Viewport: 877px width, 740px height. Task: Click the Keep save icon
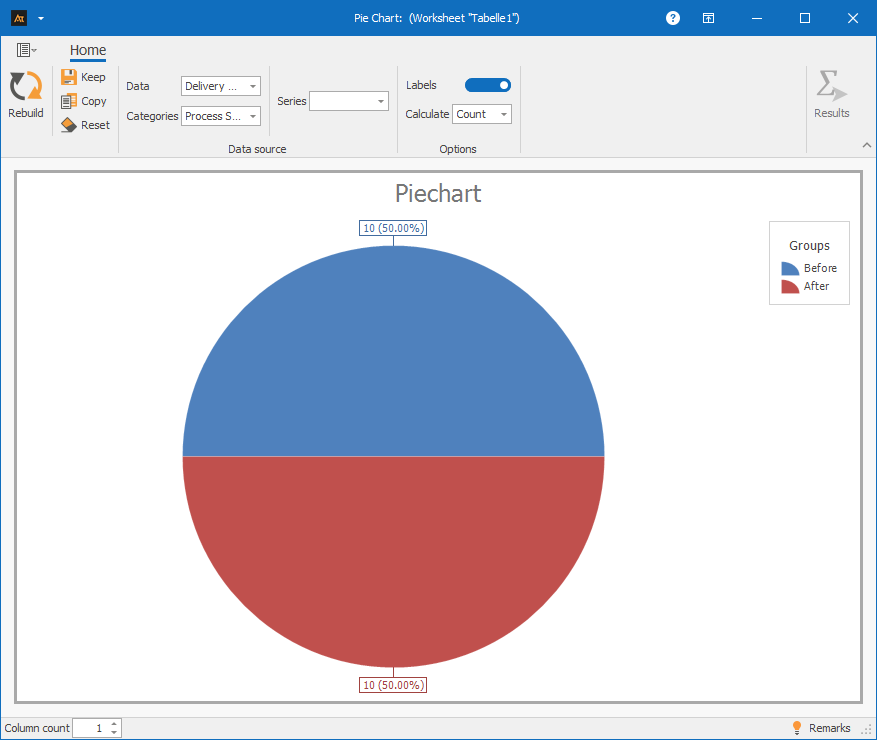pos(69,77)
